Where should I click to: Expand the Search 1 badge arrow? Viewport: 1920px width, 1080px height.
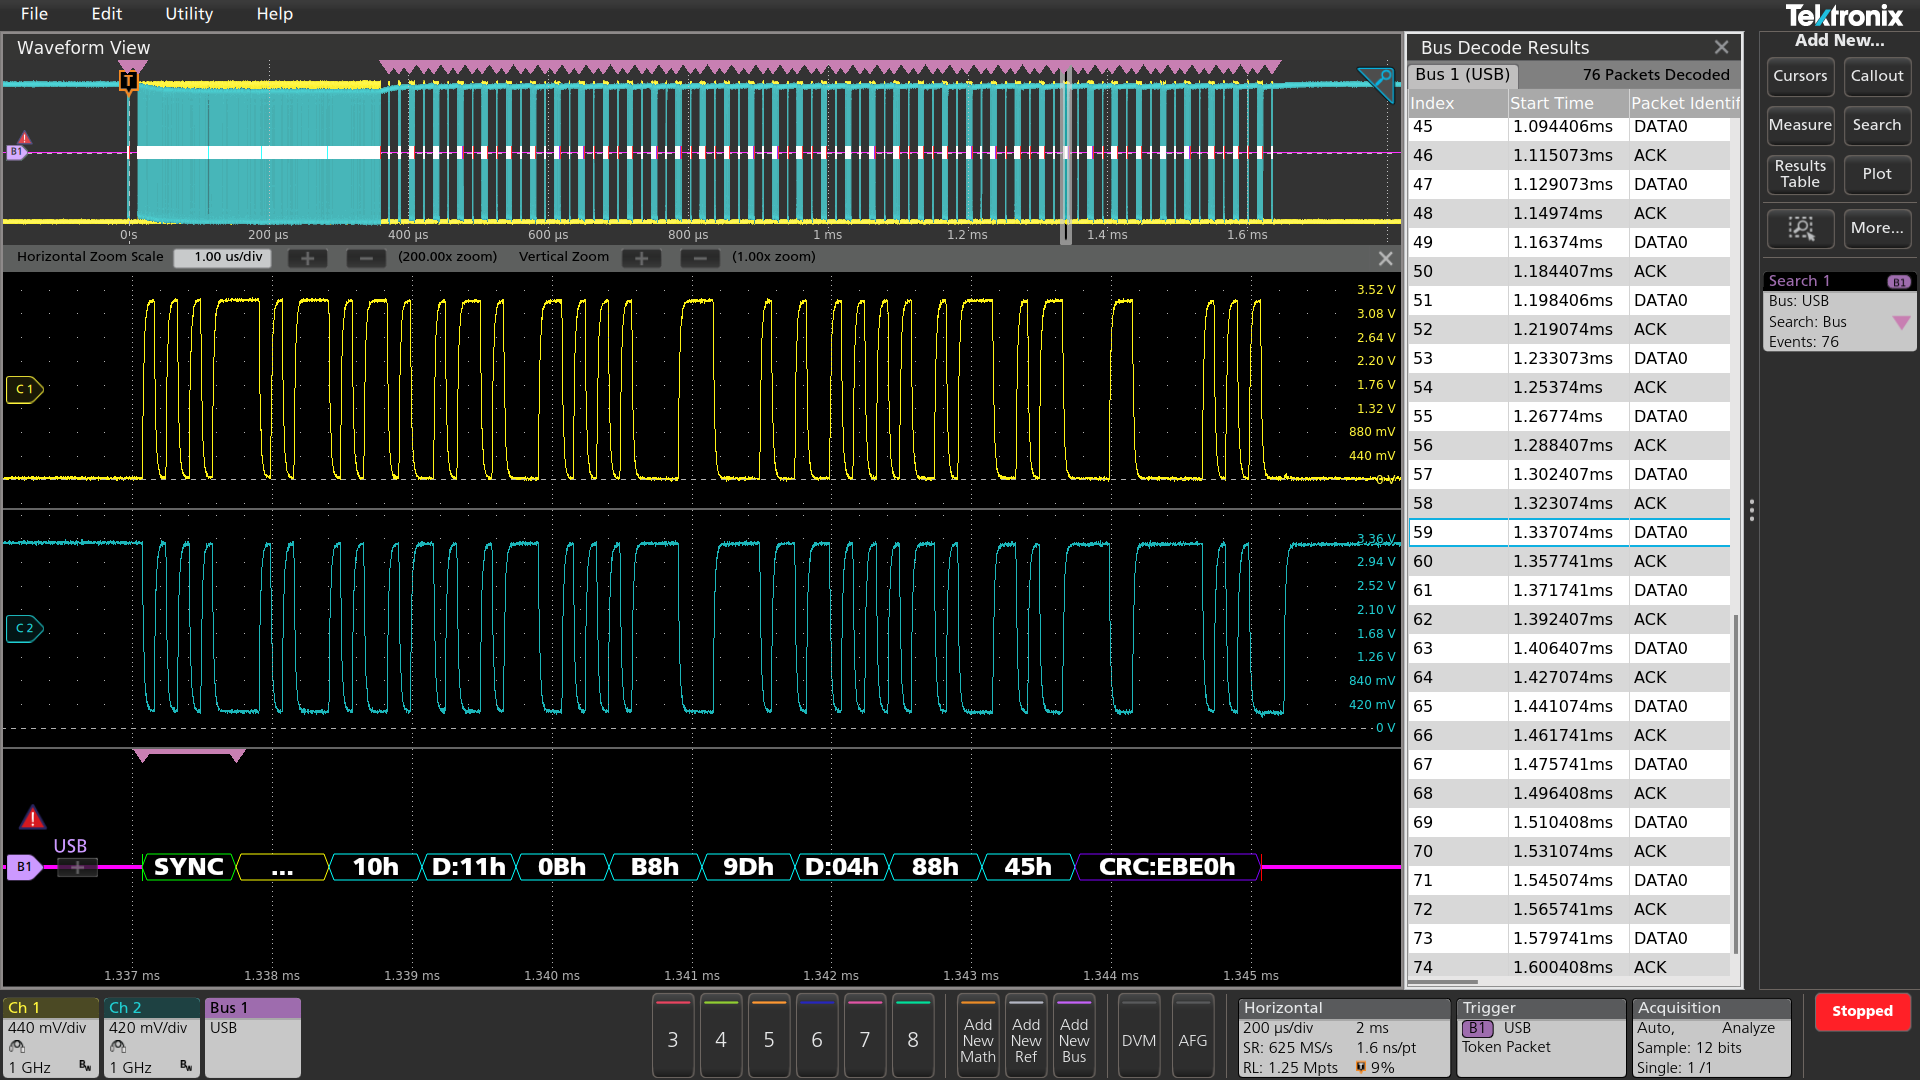[x=1901, y=322]
